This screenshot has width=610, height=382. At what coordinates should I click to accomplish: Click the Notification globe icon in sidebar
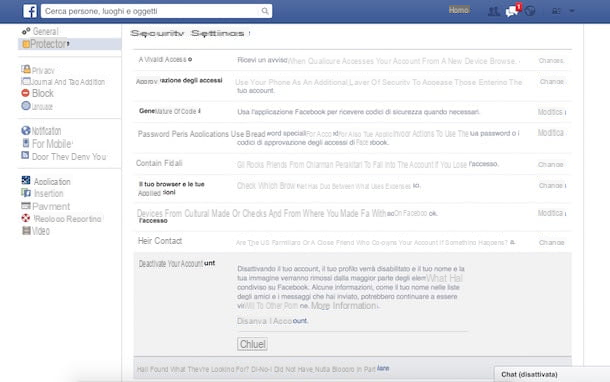point(26,131)
